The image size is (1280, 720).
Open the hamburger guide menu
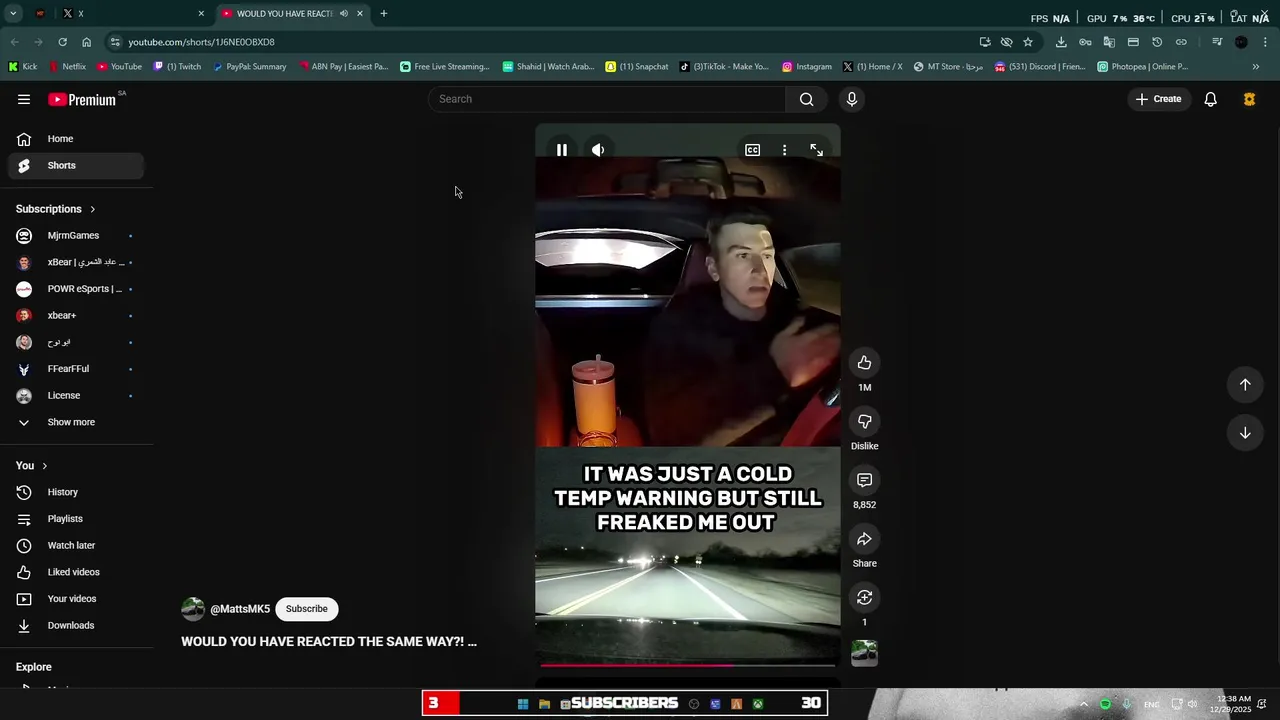click(x=24, y=99)
